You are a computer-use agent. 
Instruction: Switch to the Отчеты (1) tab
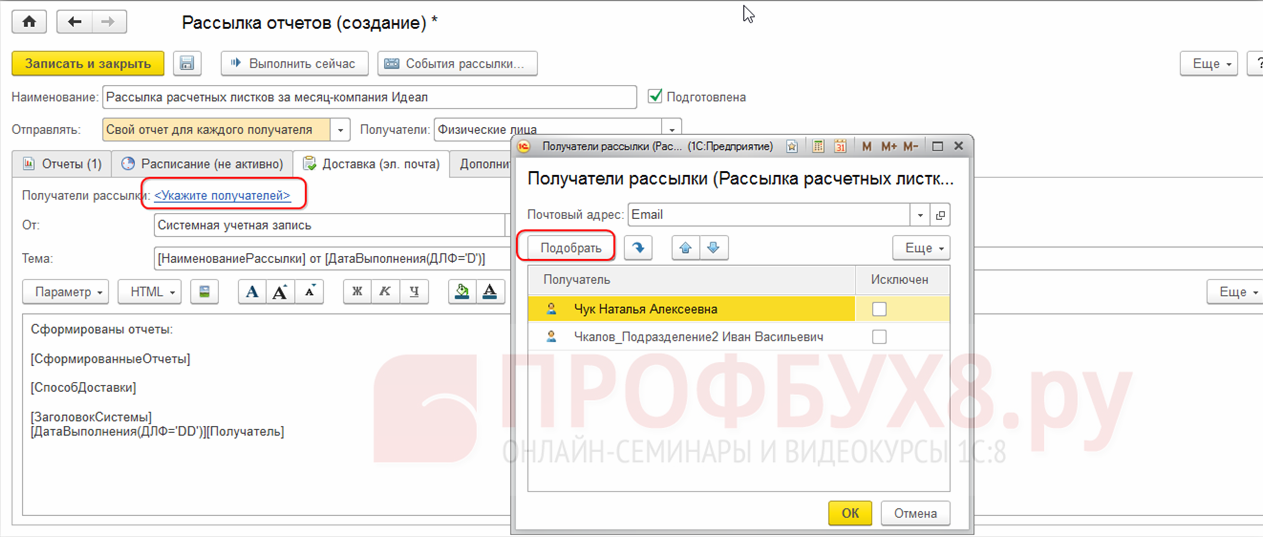click(x=61, y=163)
